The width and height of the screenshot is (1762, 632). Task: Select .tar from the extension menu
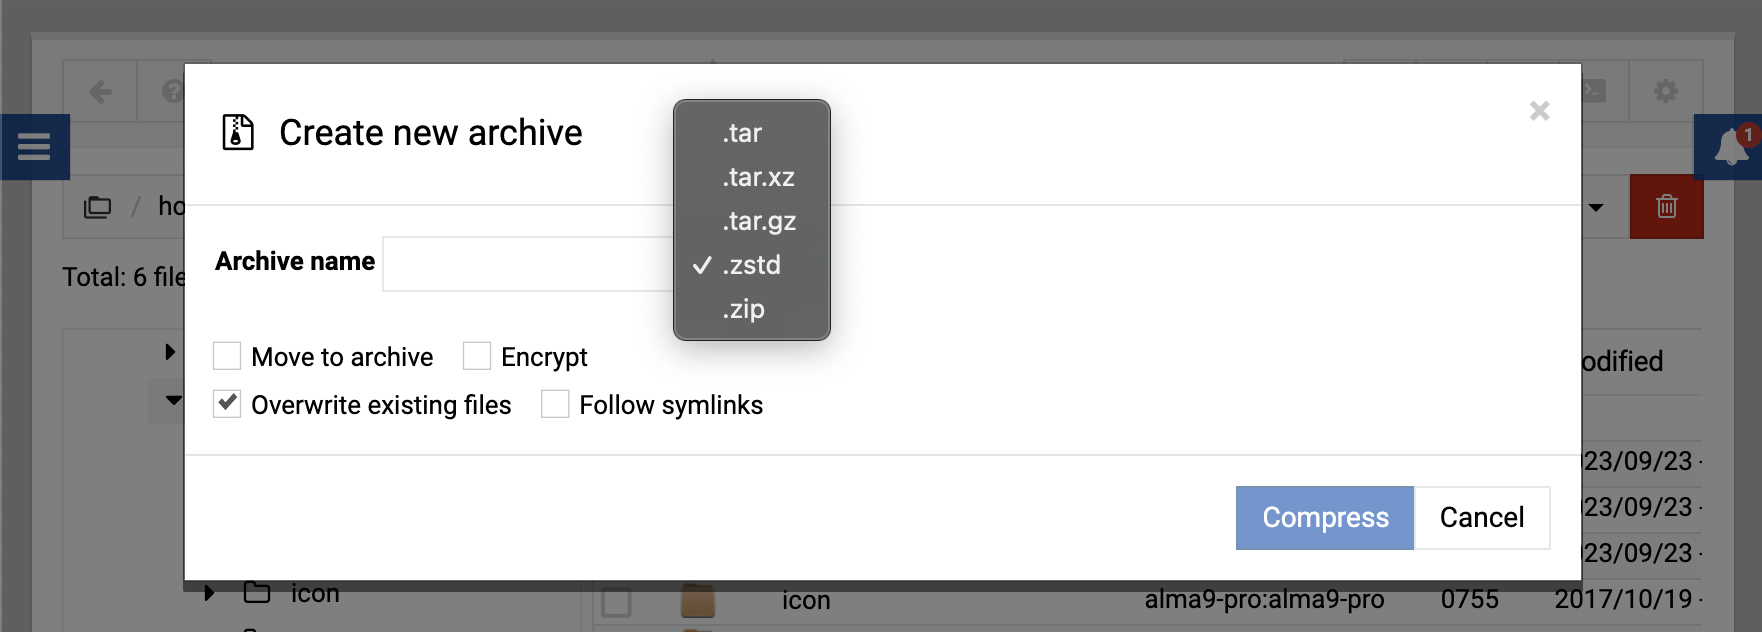click(741, 132)
